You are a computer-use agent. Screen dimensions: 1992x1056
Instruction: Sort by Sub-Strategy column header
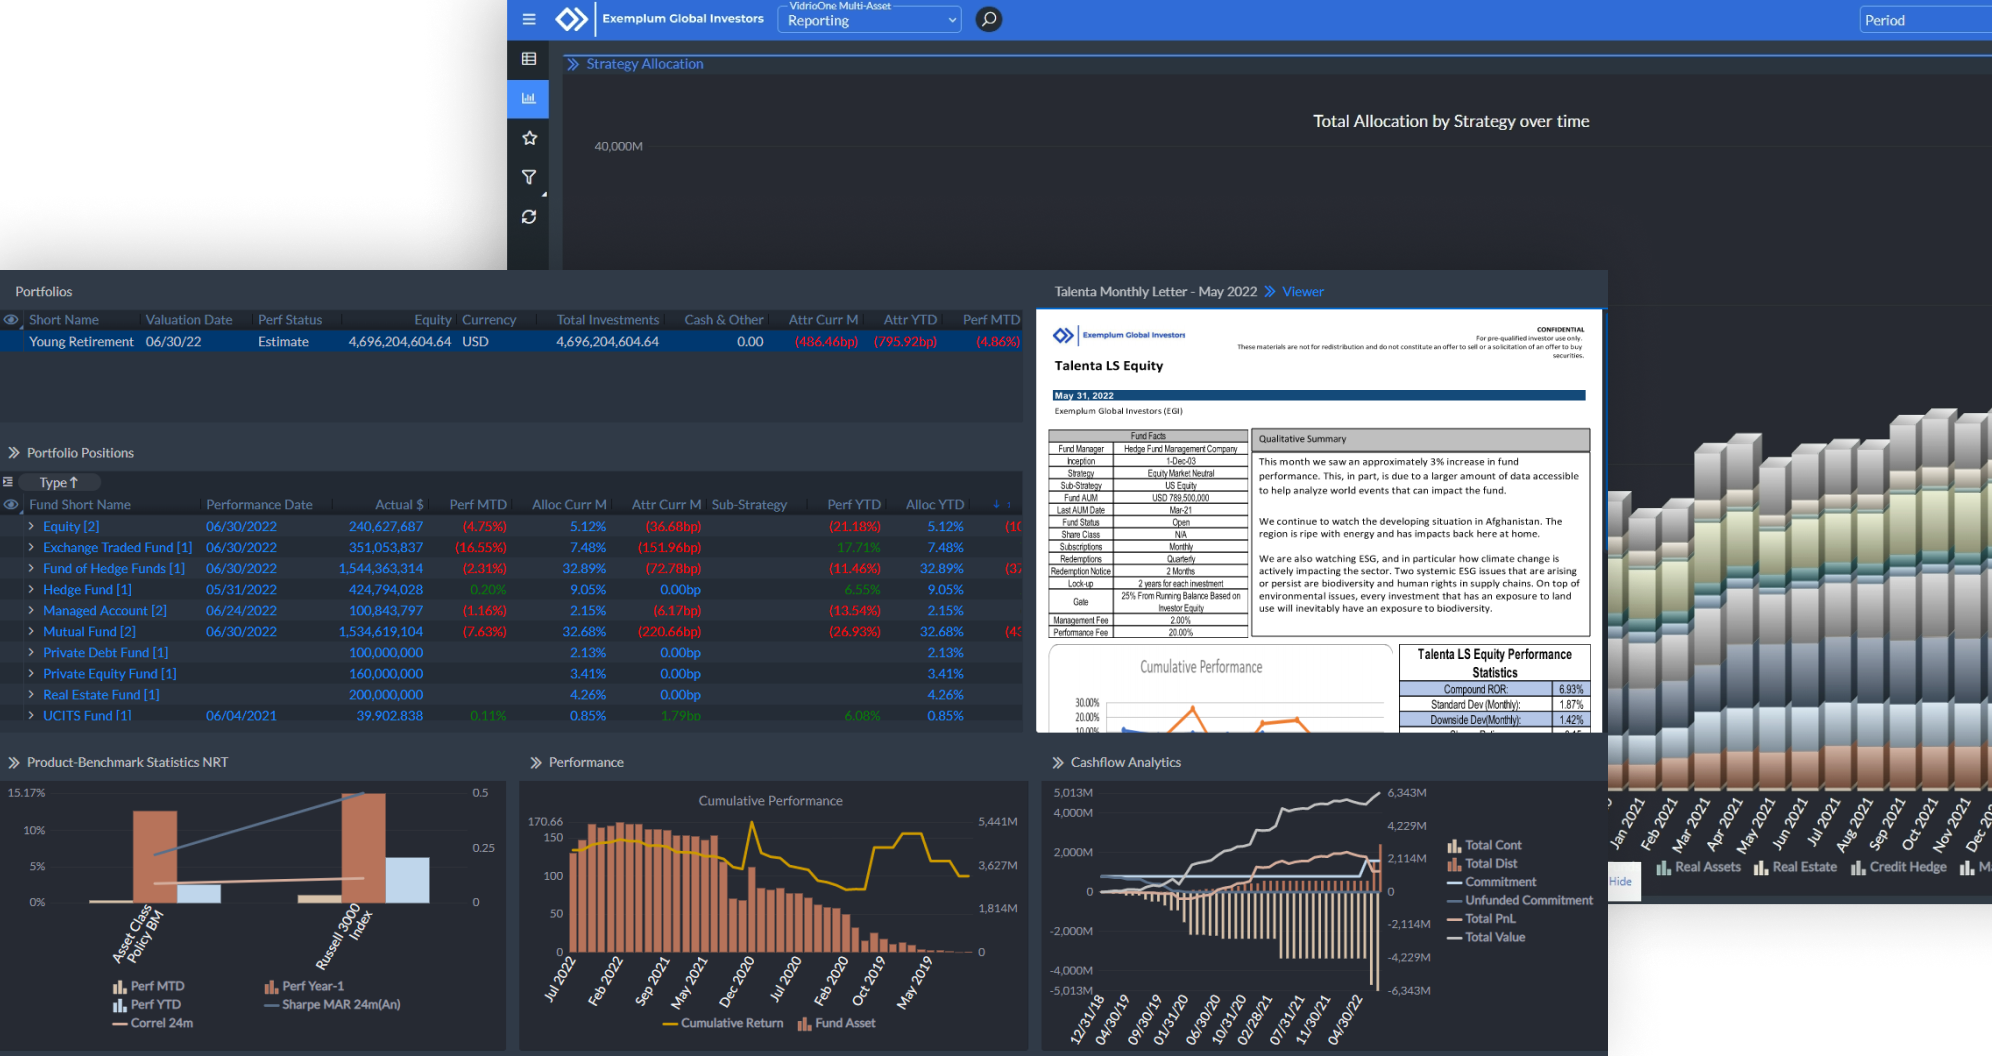point(749,505)
